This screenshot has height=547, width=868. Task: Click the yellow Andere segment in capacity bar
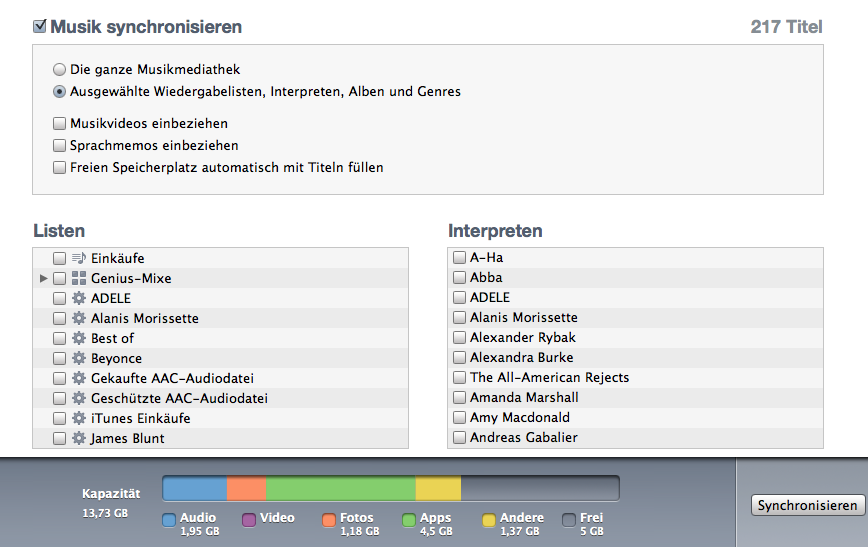(x=438, y=488)
